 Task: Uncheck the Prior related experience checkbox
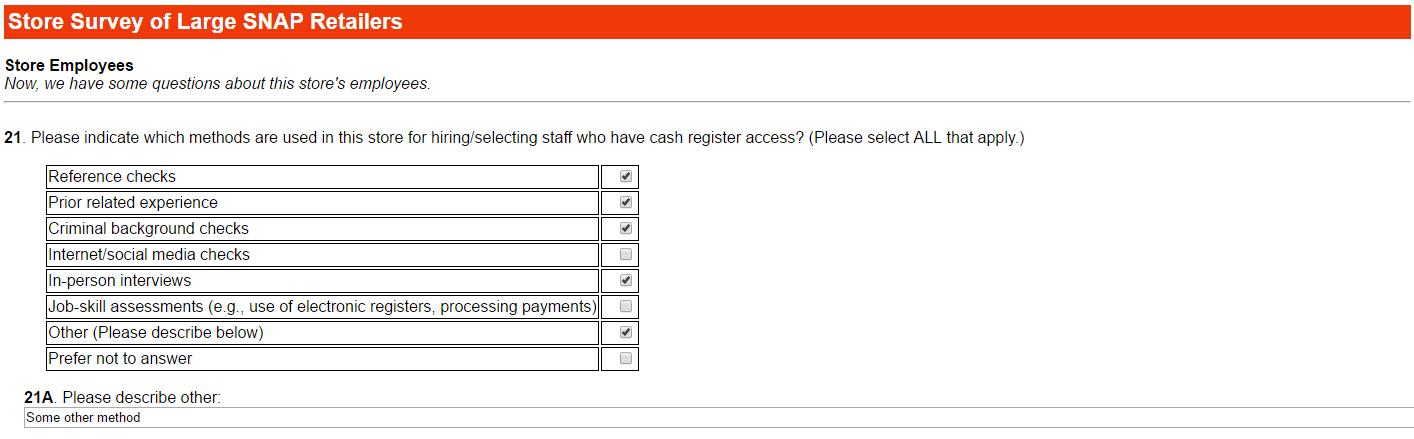(x=626, y=203)
